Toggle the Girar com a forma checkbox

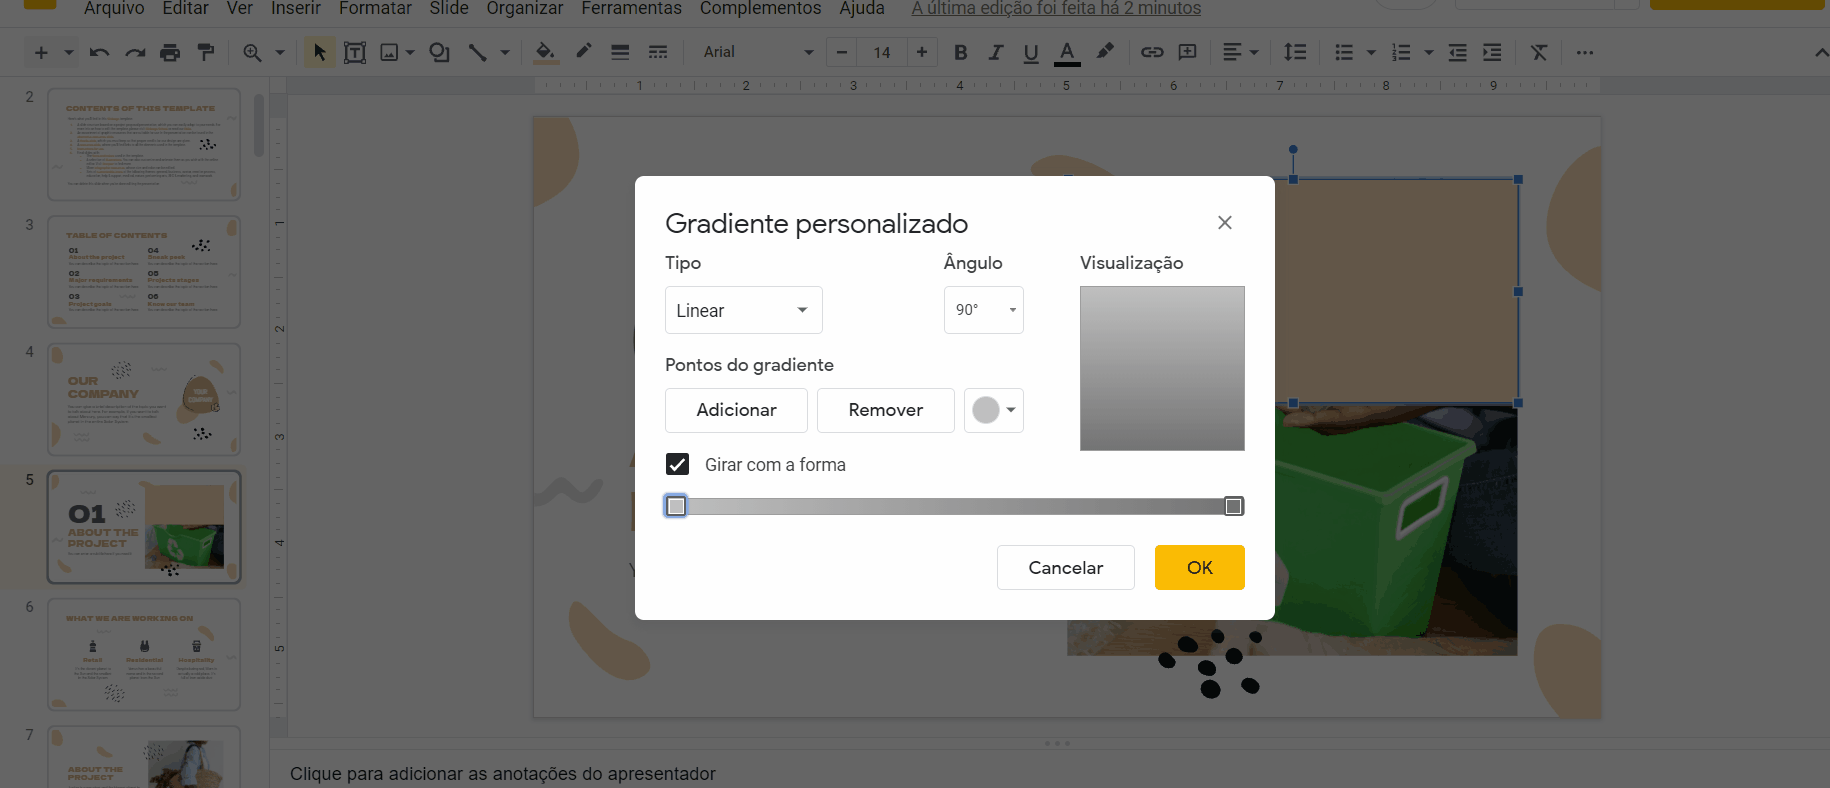click(x=677, y=464)
